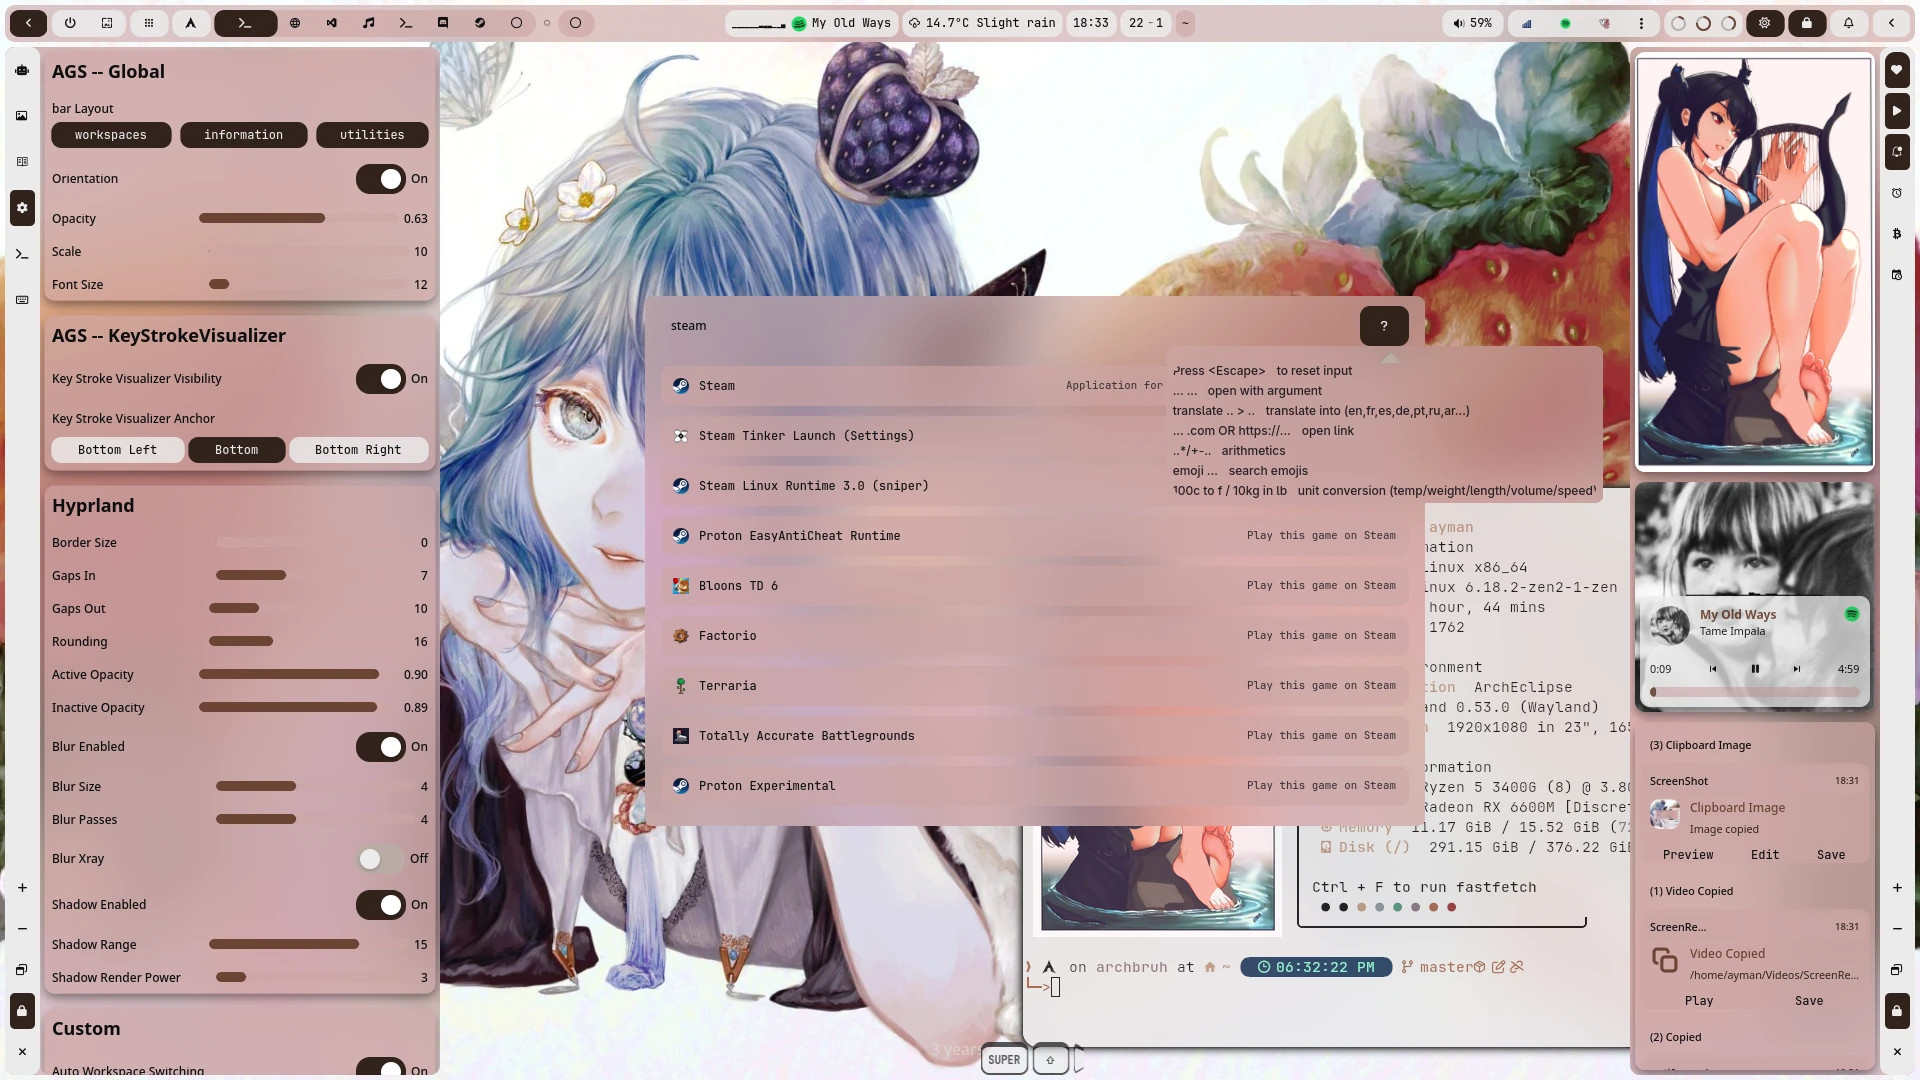Toggle the Orientation switch off
Viewport: 1920px width, 1080px height.
[381, 179]
